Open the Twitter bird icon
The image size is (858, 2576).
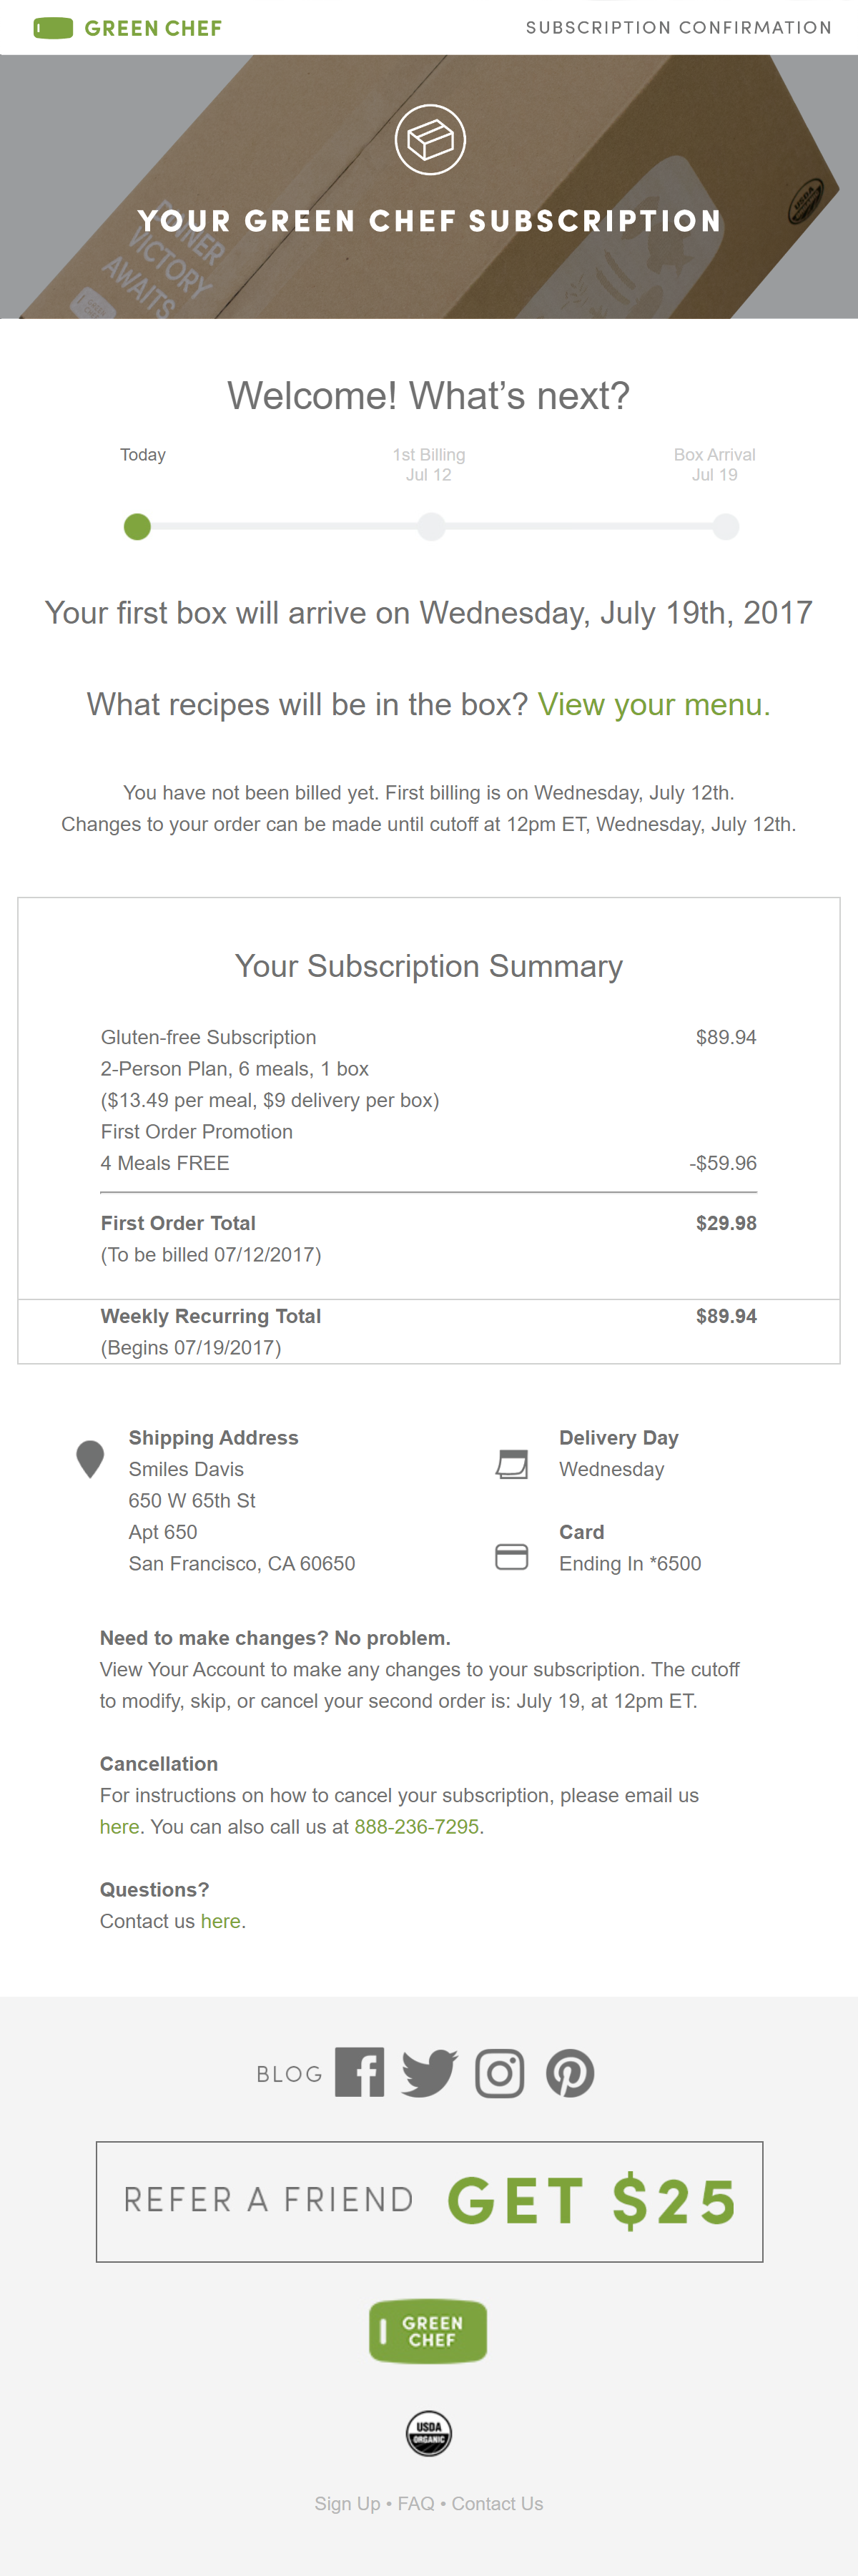[x=429, y=2073]
